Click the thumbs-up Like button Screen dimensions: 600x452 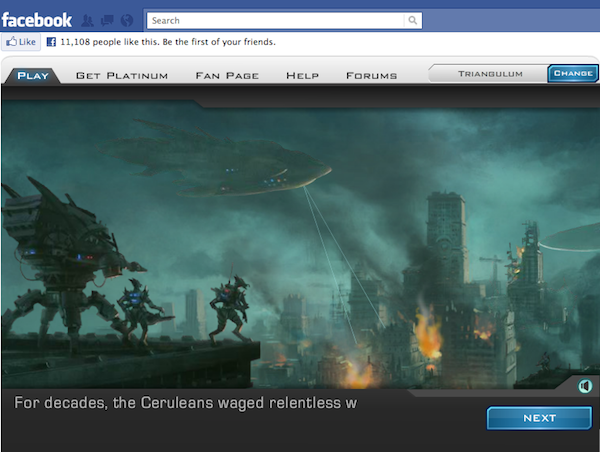[x=21, y=42]
